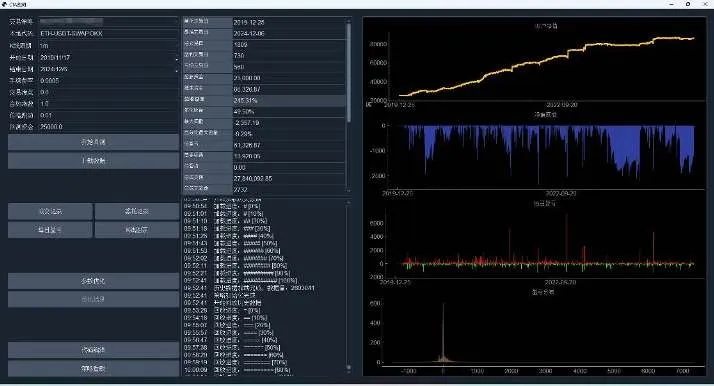The width and height of the screenshot is (714, 386).
Task: Focus the contract multiplier field 1.0
Action: point(108,104)
